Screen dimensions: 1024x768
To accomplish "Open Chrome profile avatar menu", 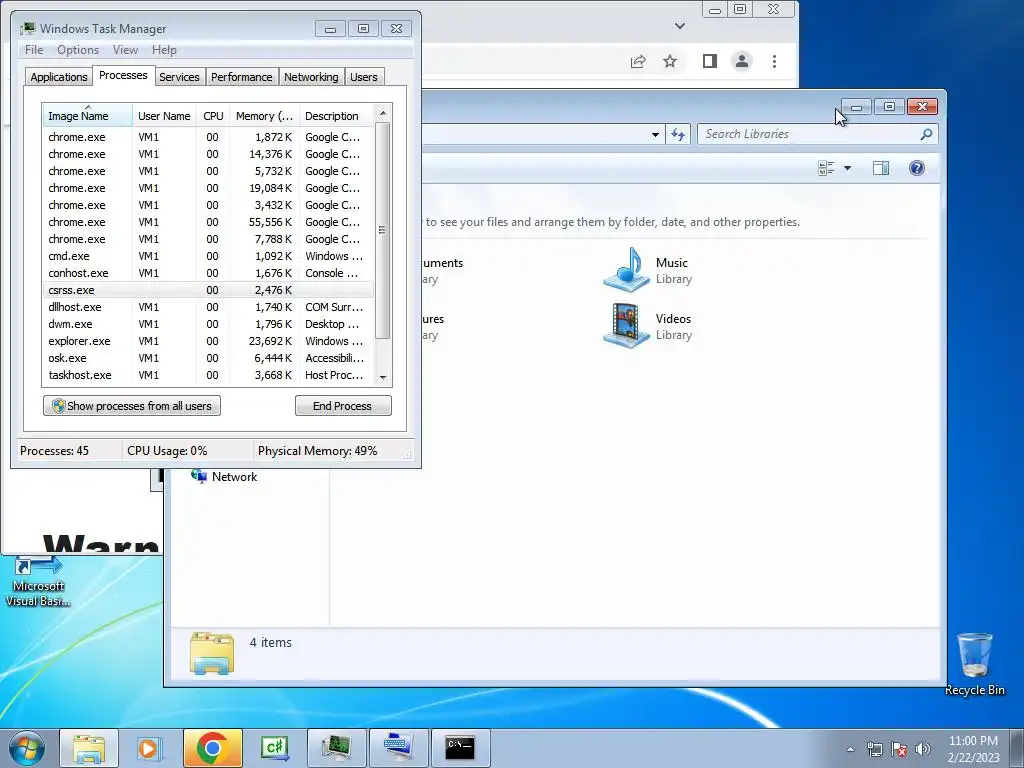I will [x=742, y=61].
